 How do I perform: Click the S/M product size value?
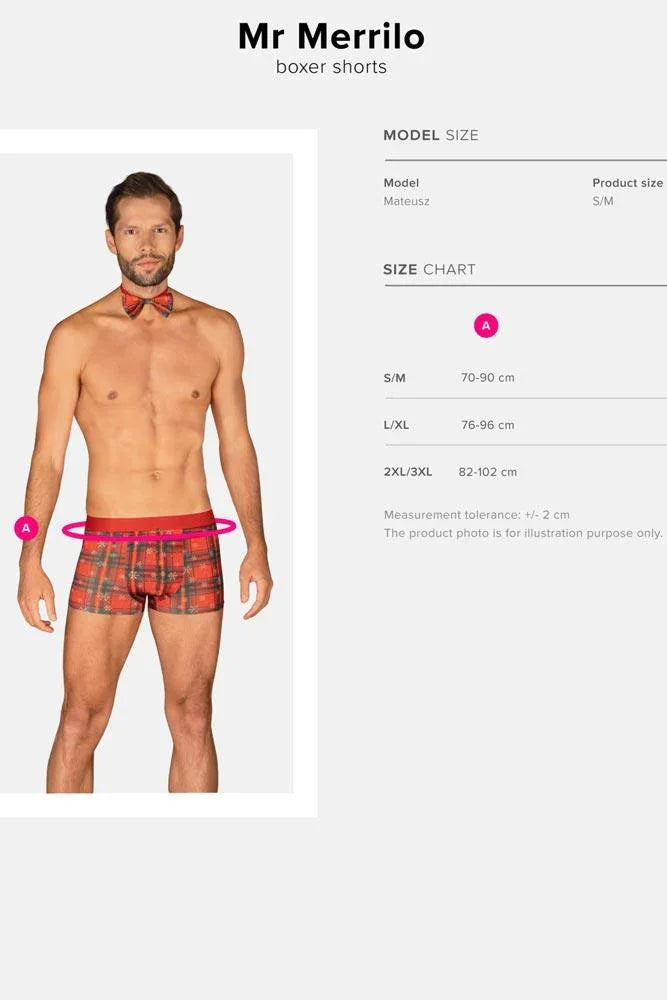click(x=603, y=201)
